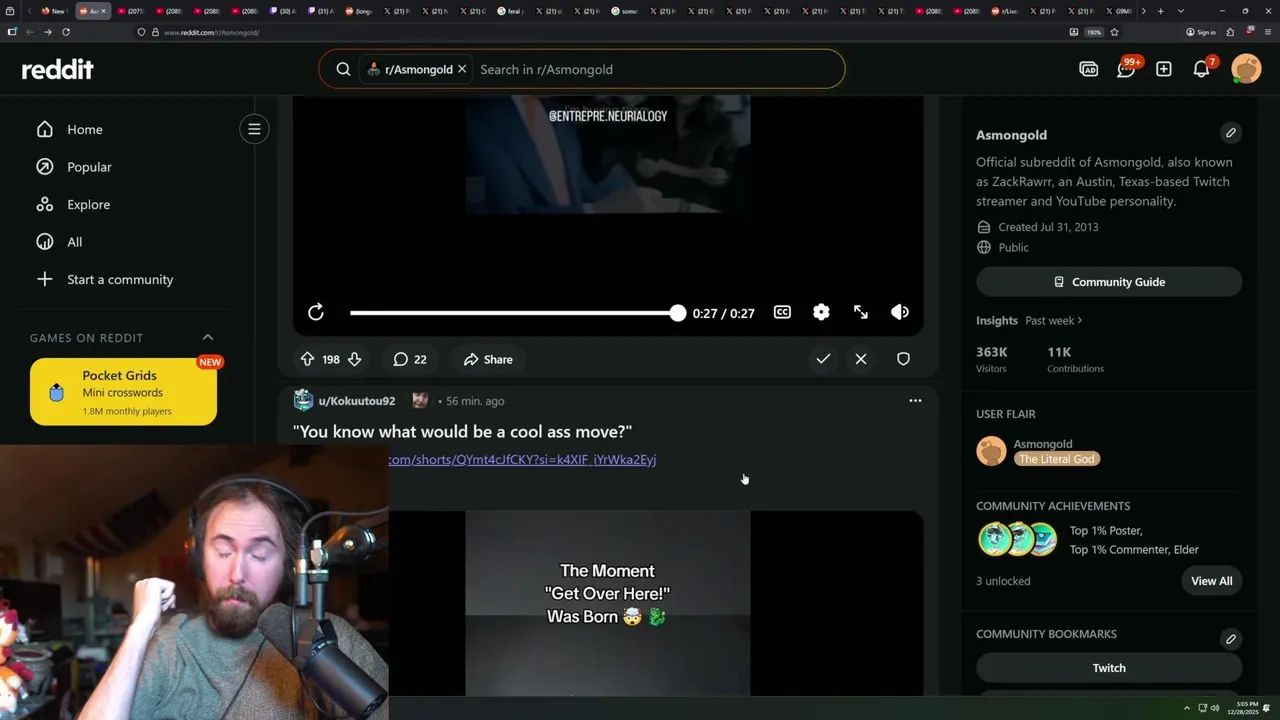Downvote the post with 198 votes

coord(354,359)
